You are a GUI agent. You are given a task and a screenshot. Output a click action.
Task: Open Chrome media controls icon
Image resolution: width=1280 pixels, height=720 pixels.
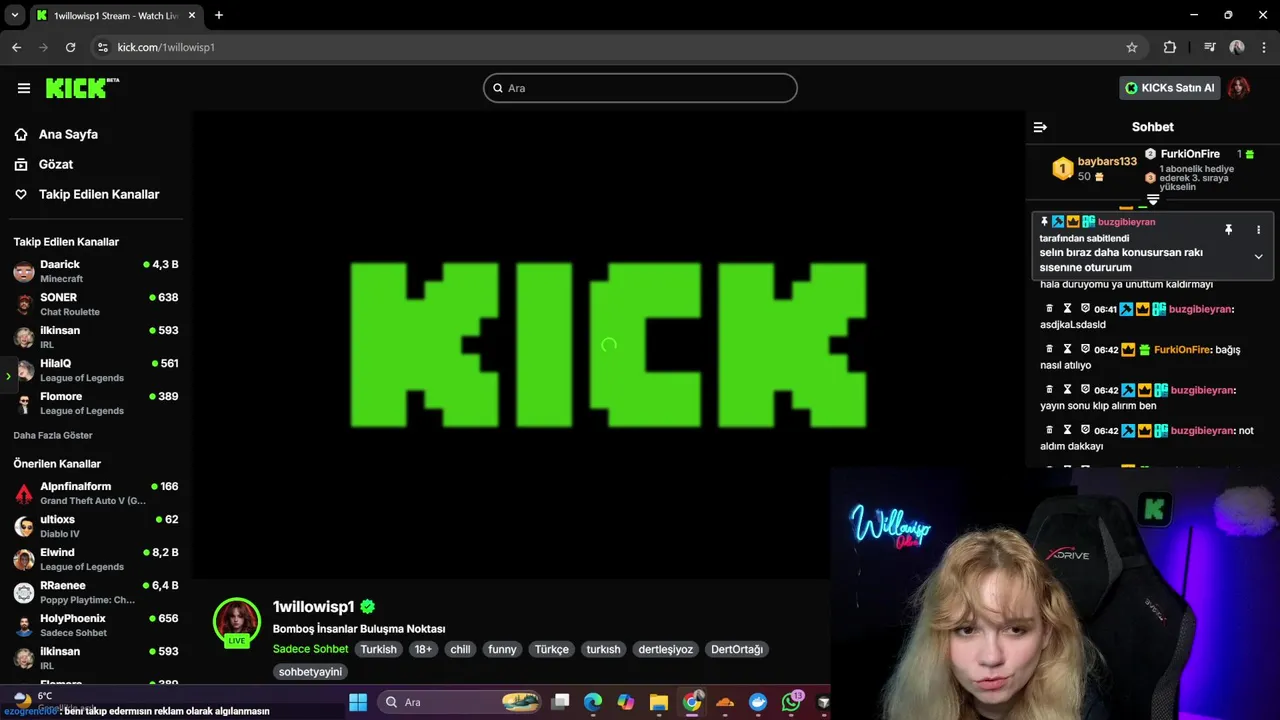click(1209, 47)
